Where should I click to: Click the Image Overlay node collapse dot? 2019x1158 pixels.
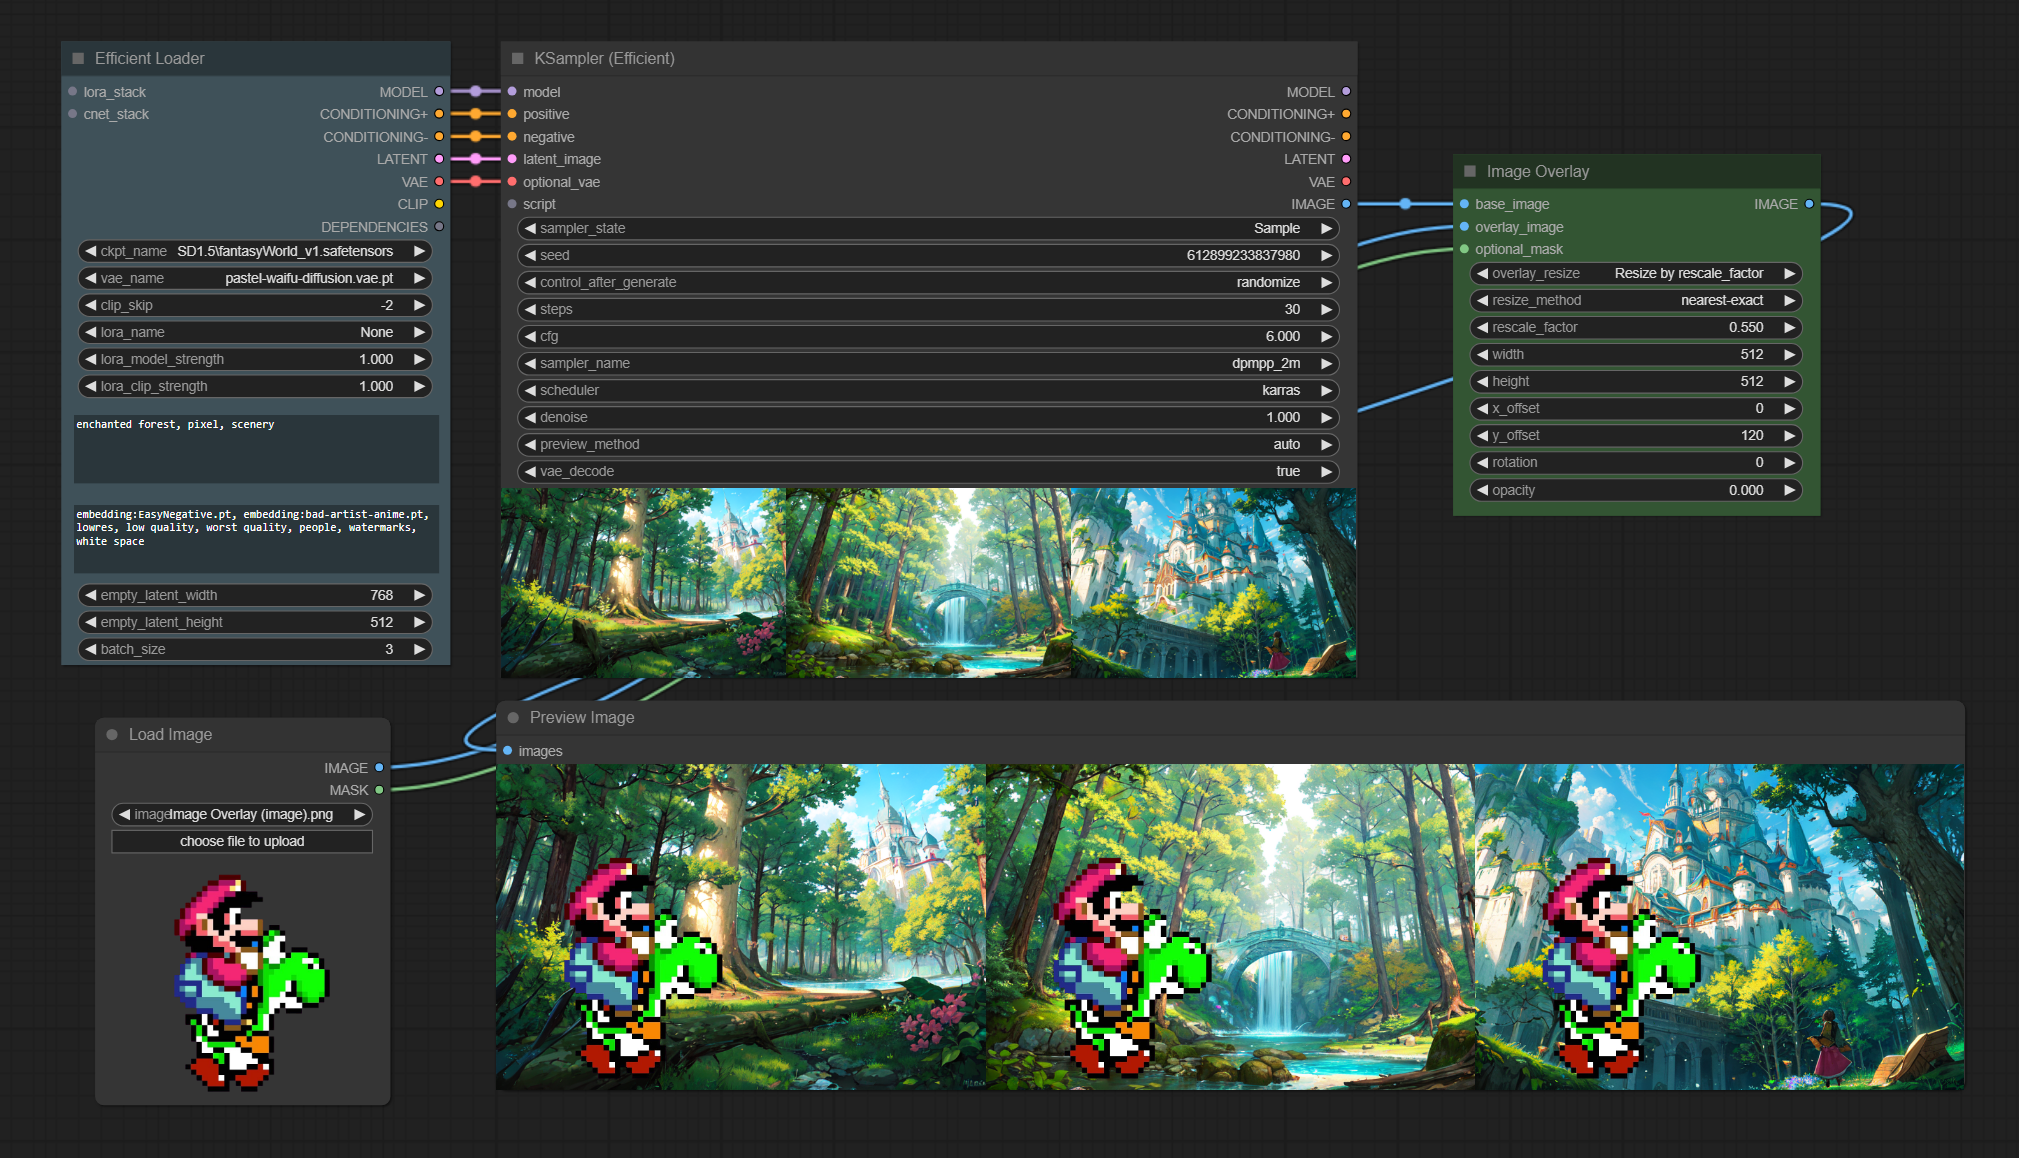coord(1470,172)
